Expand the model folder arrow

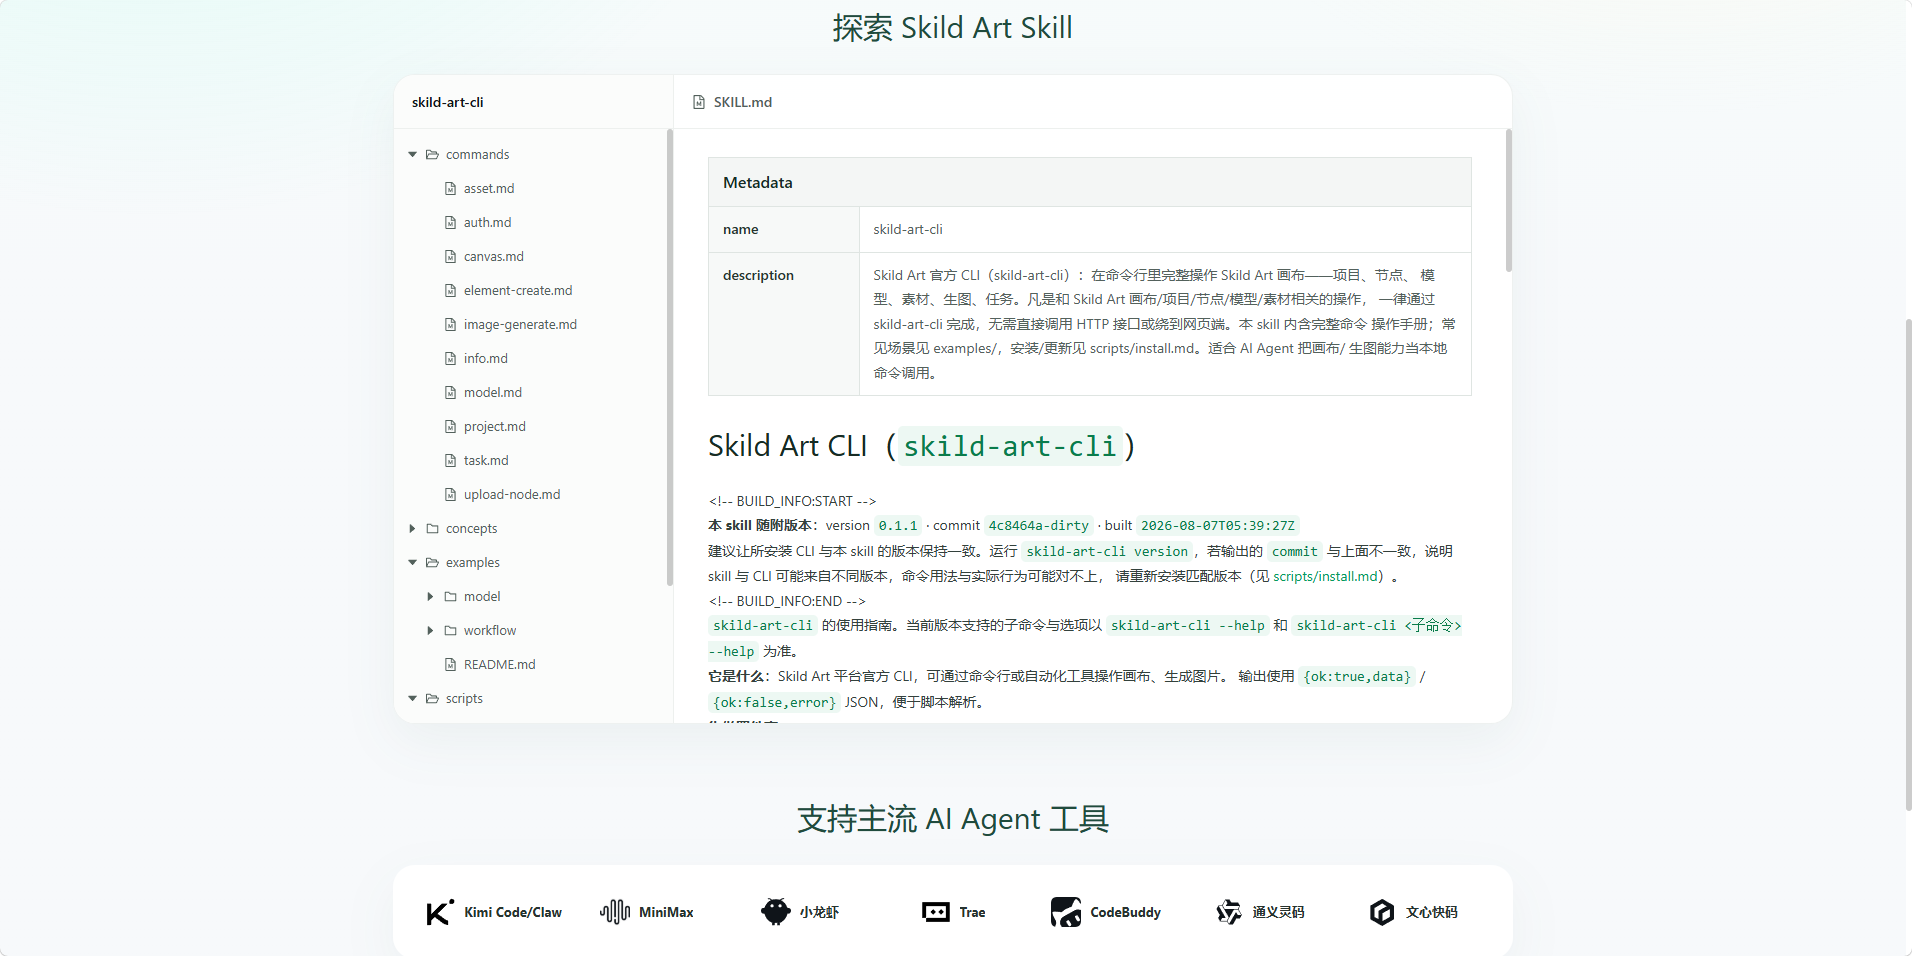[430, 597]
